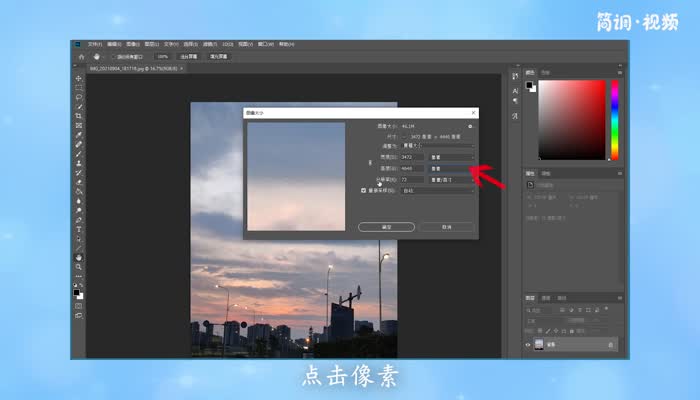
Task: Open the Width unit dropdown
Action: coord(449,157)
